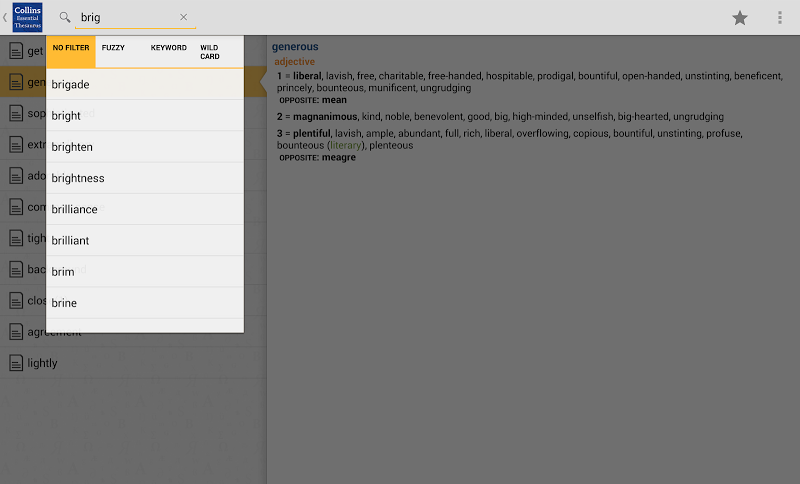Click the search magnifier icon

65,17
